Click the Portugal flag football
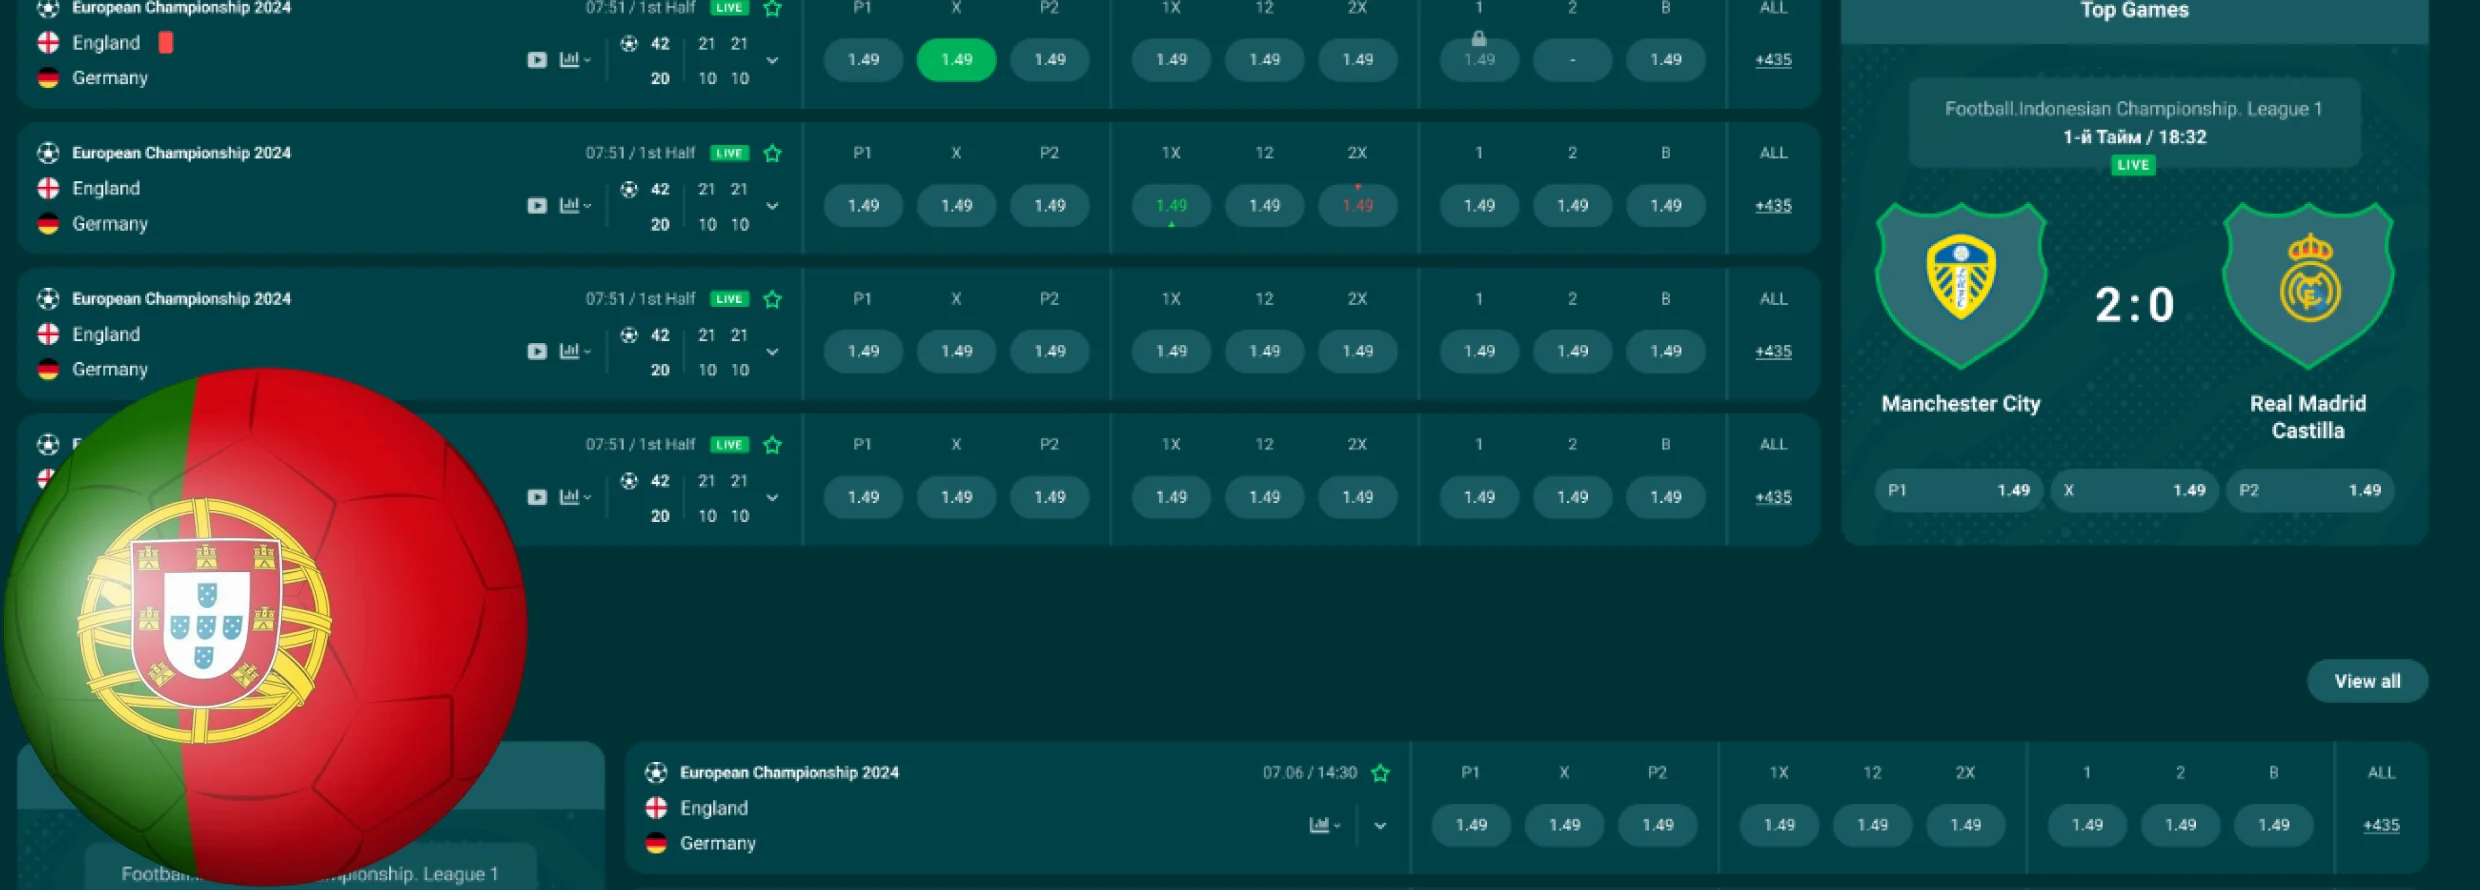The height and width of the screenshot is (890, 2480). pyautogui.click(x=265, y=627)
